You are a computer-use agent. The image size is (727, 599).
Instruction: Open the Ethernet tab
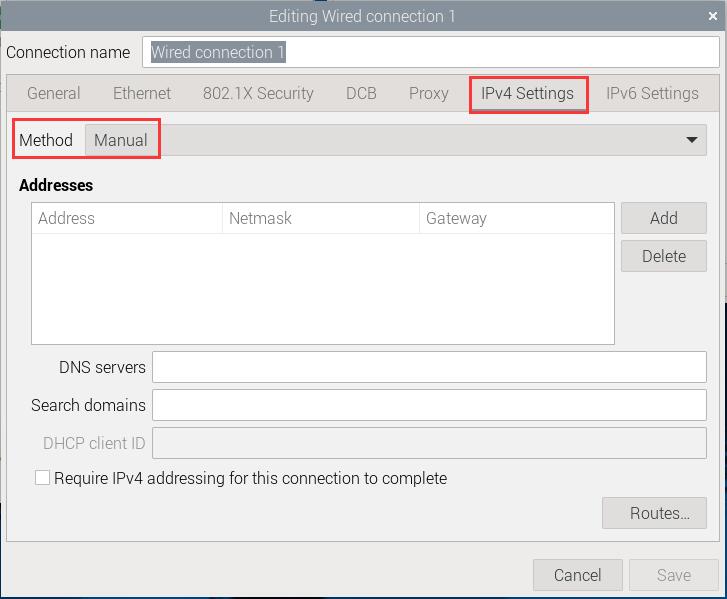tap(142, 93)
